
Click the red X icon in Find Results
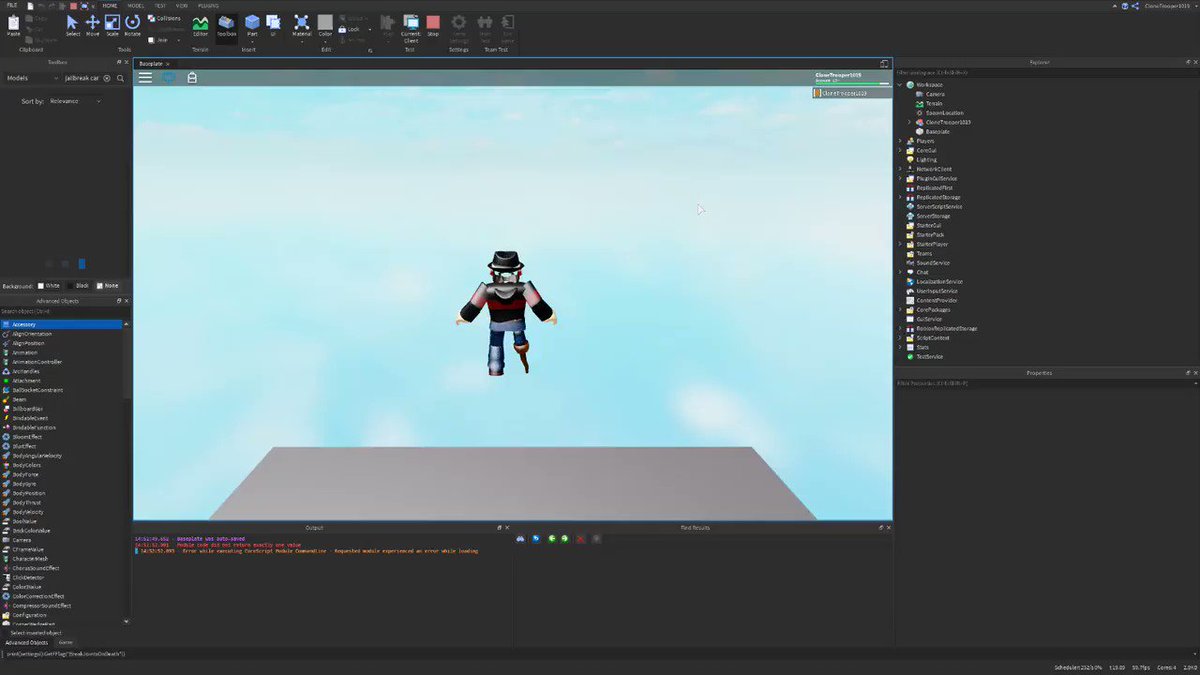pos(580,538)
